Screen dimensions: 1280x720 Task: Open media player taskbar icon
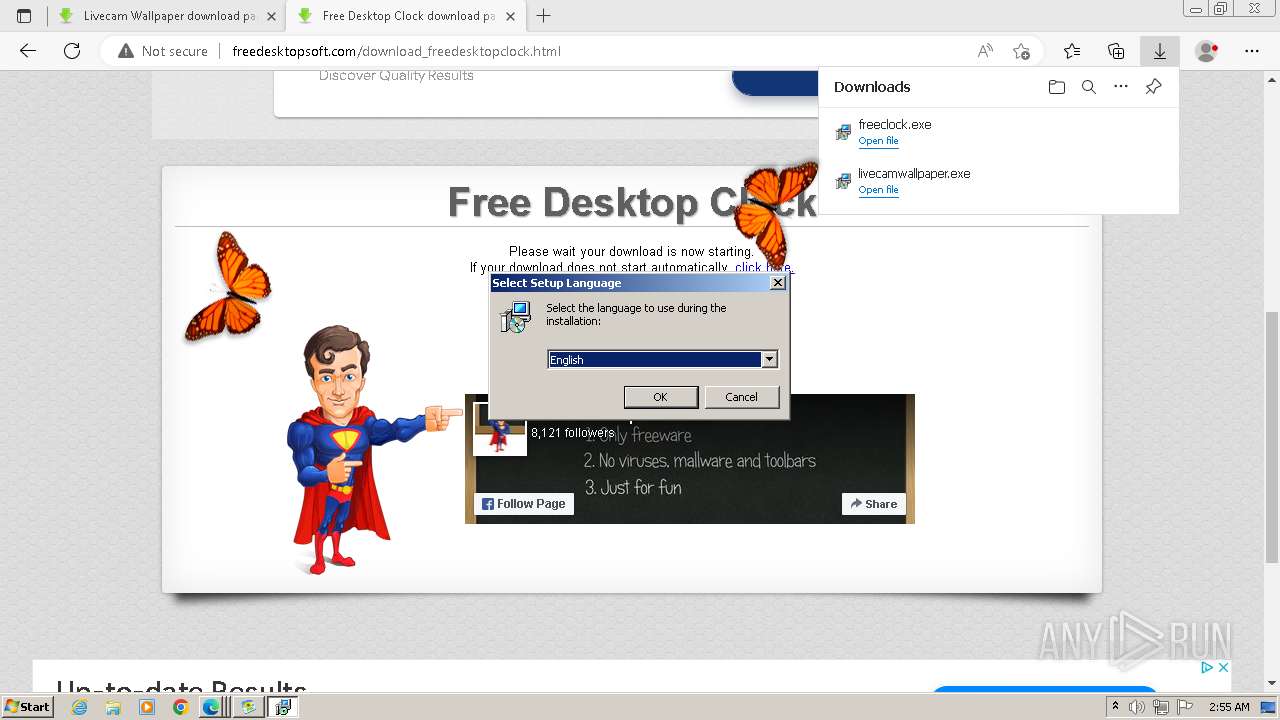[147, 707]
